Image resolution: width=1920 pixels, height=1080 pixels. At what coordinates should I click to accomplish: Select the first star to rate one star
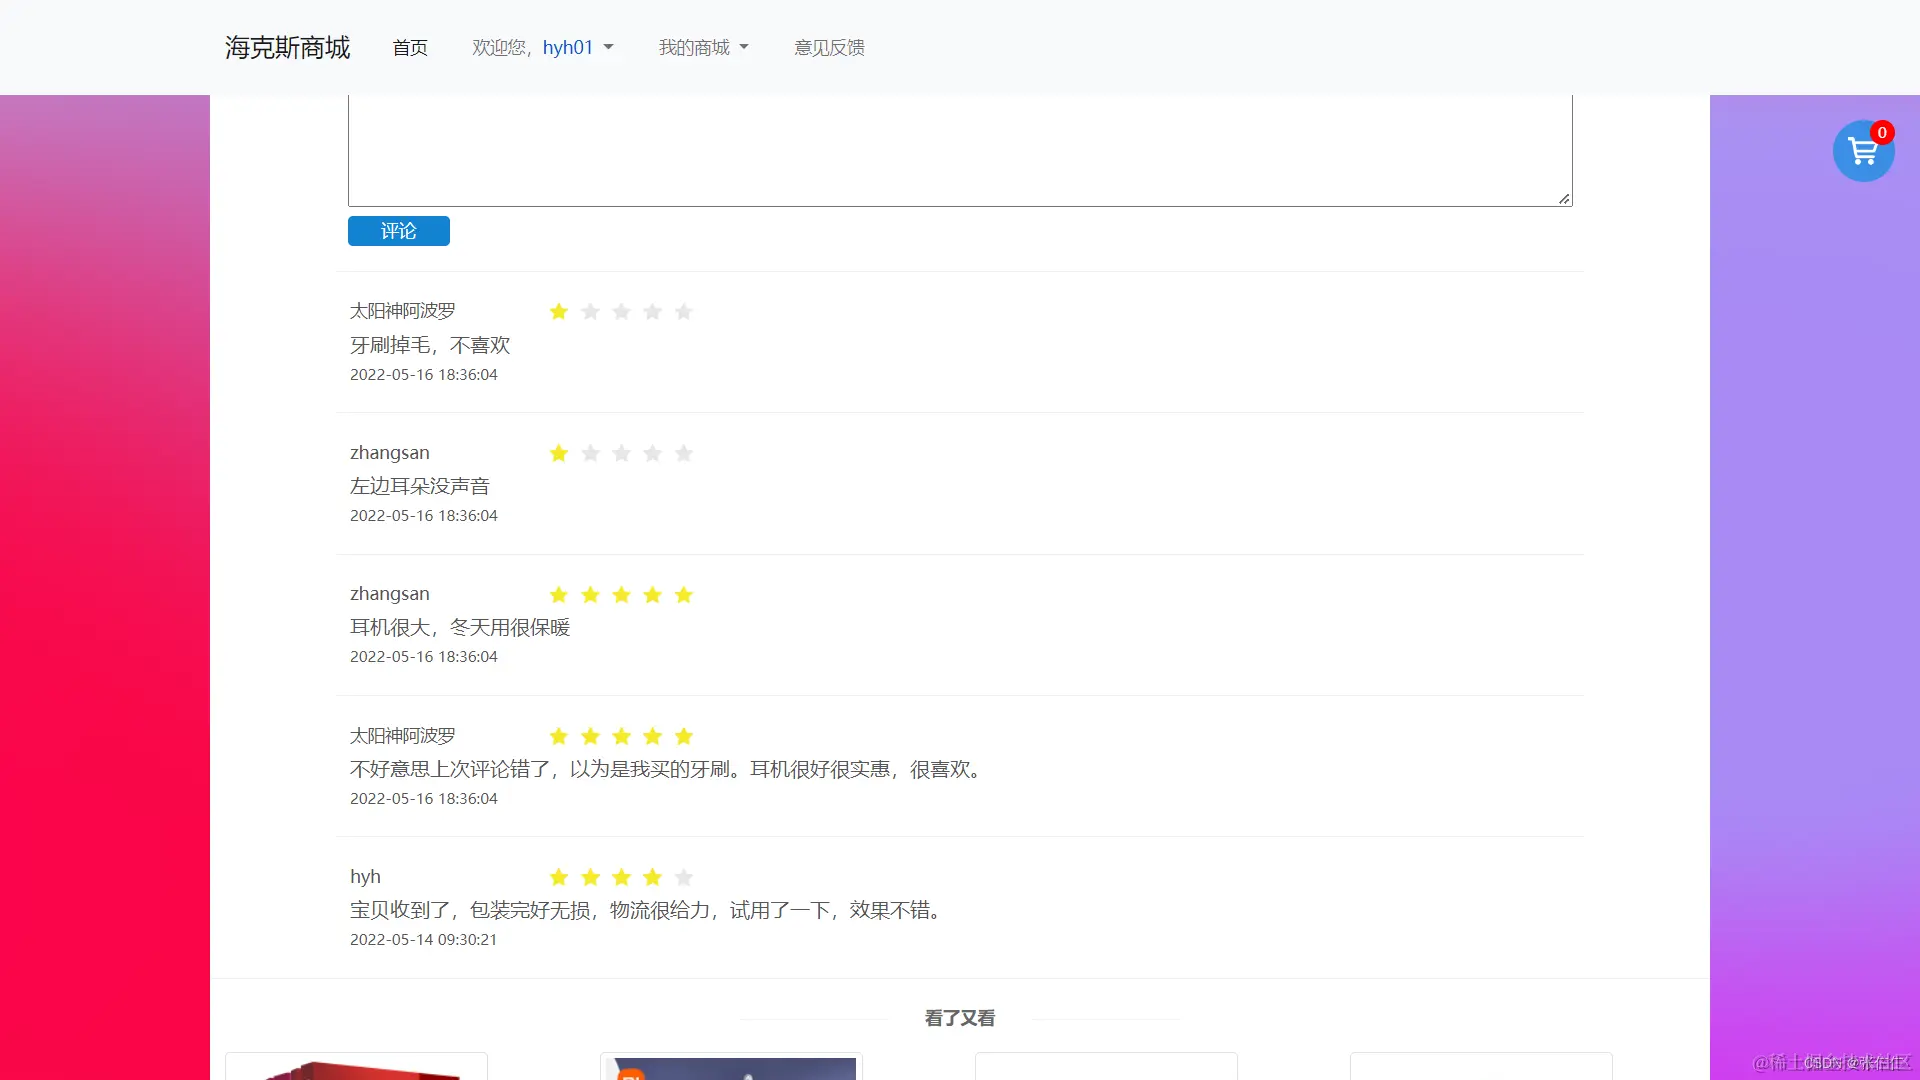tap(558, 311)
